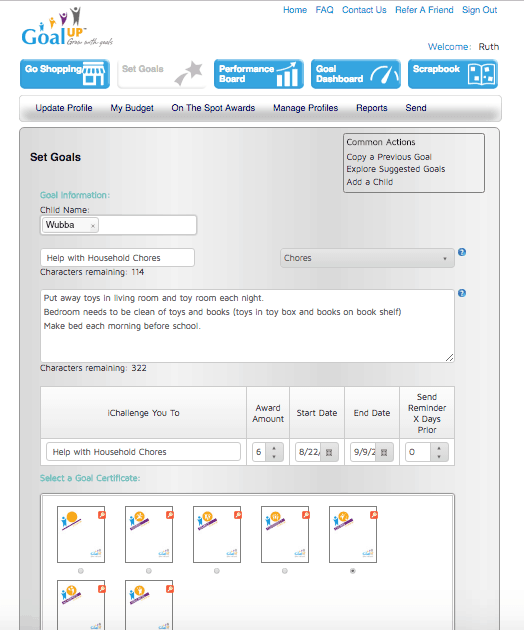Zoom icon on first certificate in bottom row
The height and width of the screenshot is (630, 524).
click(x=102, y=589)
